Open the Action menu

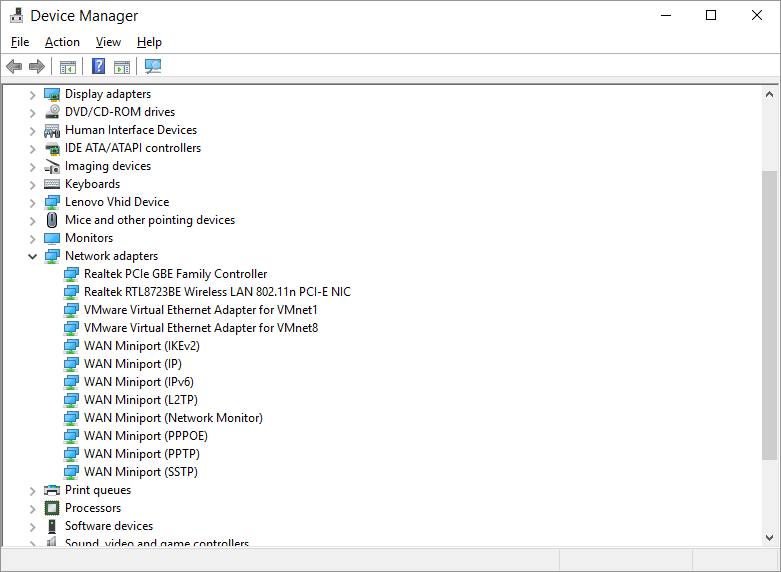(x=62, y=42)
